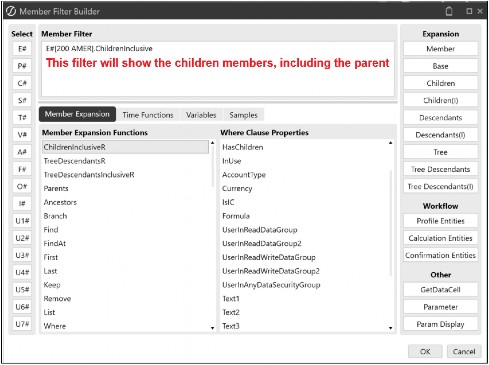Select the U2# dimension button
This screenshot has width=489, height=365.
(x=22, y=238)
